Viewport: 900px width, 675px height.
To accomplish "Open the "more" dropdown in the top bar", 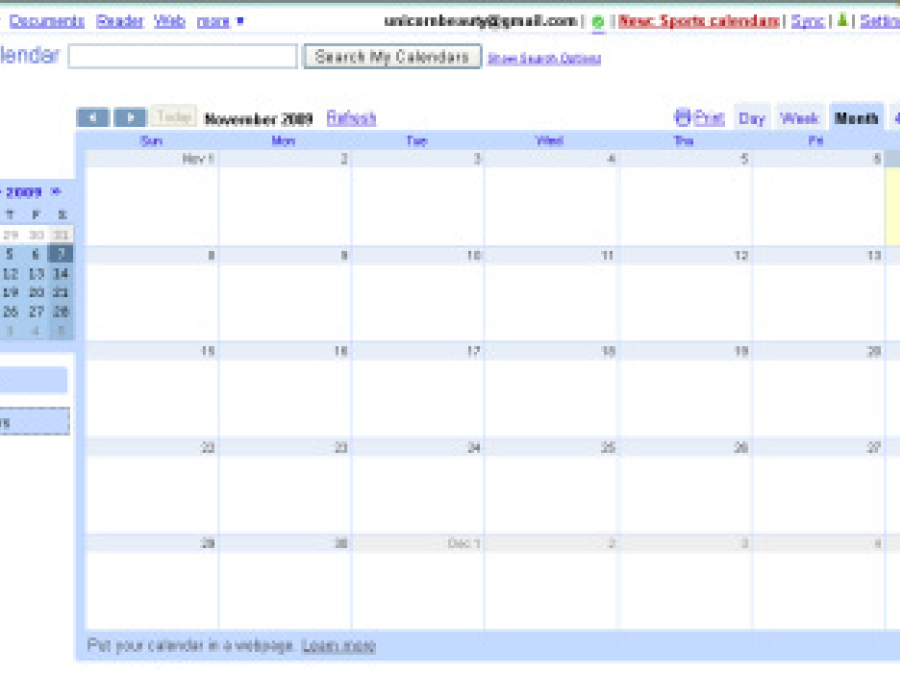I will click(x=216, y=20).
